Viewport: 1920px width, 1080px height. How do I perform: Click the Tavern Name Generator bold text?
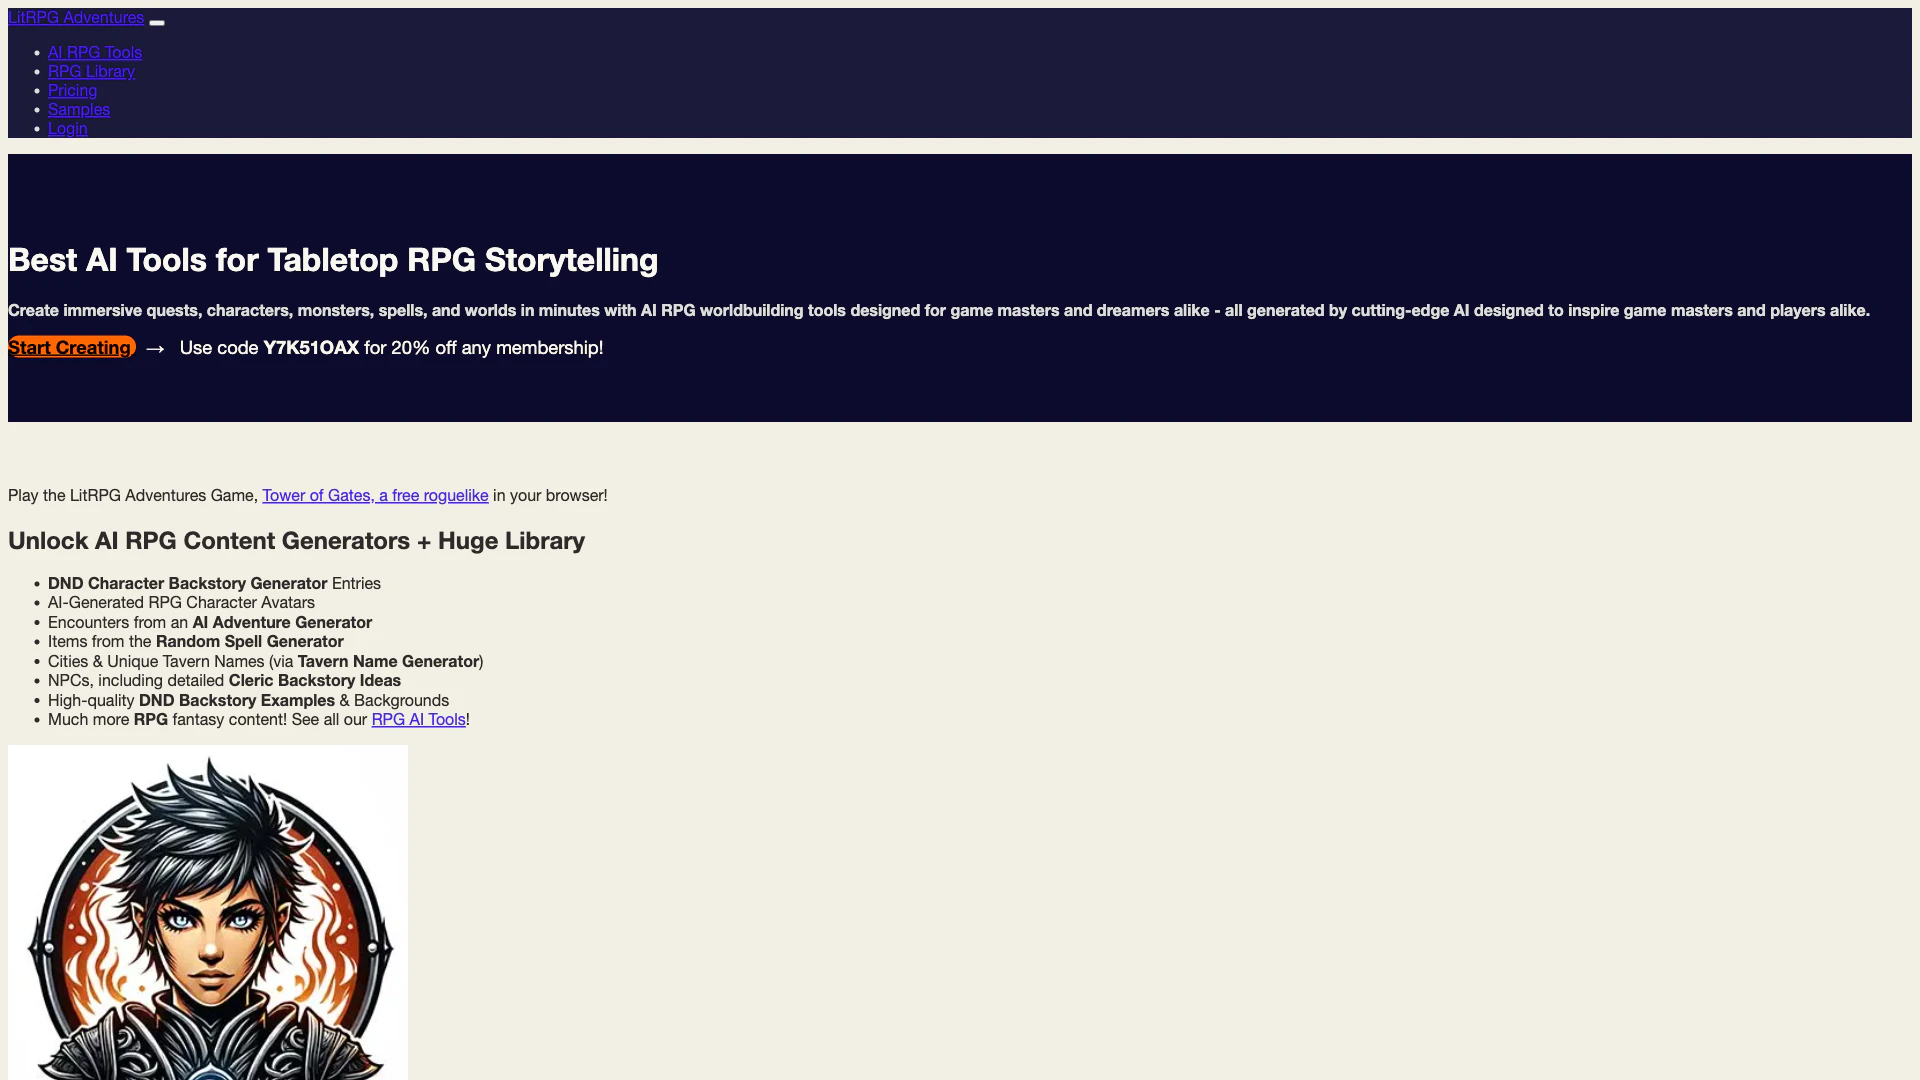click(388, 662)
